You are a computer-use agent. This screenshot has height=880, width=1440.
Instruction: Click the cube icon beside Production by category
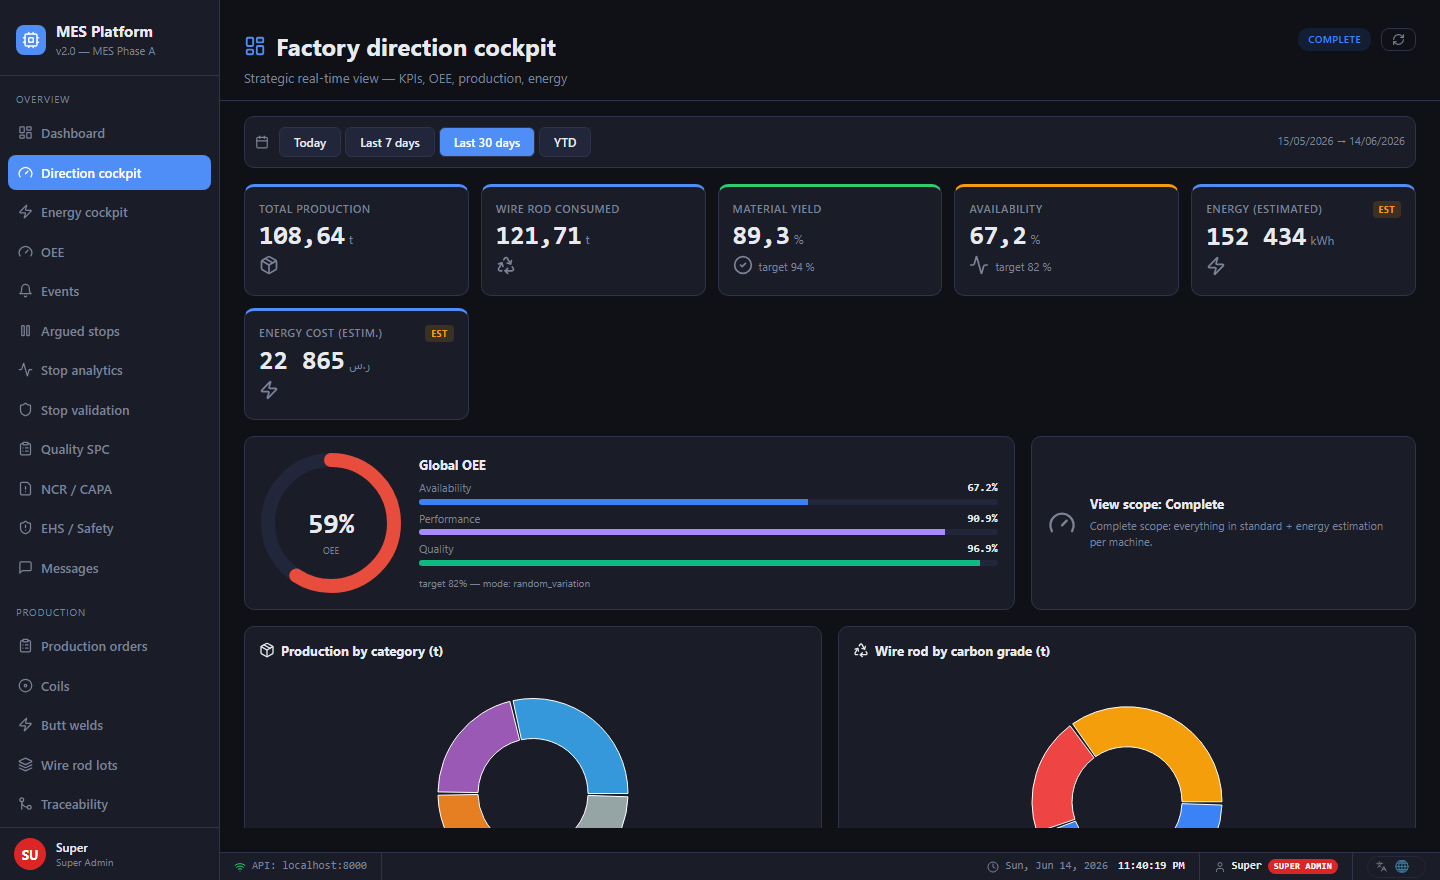[x=267, y=650]
